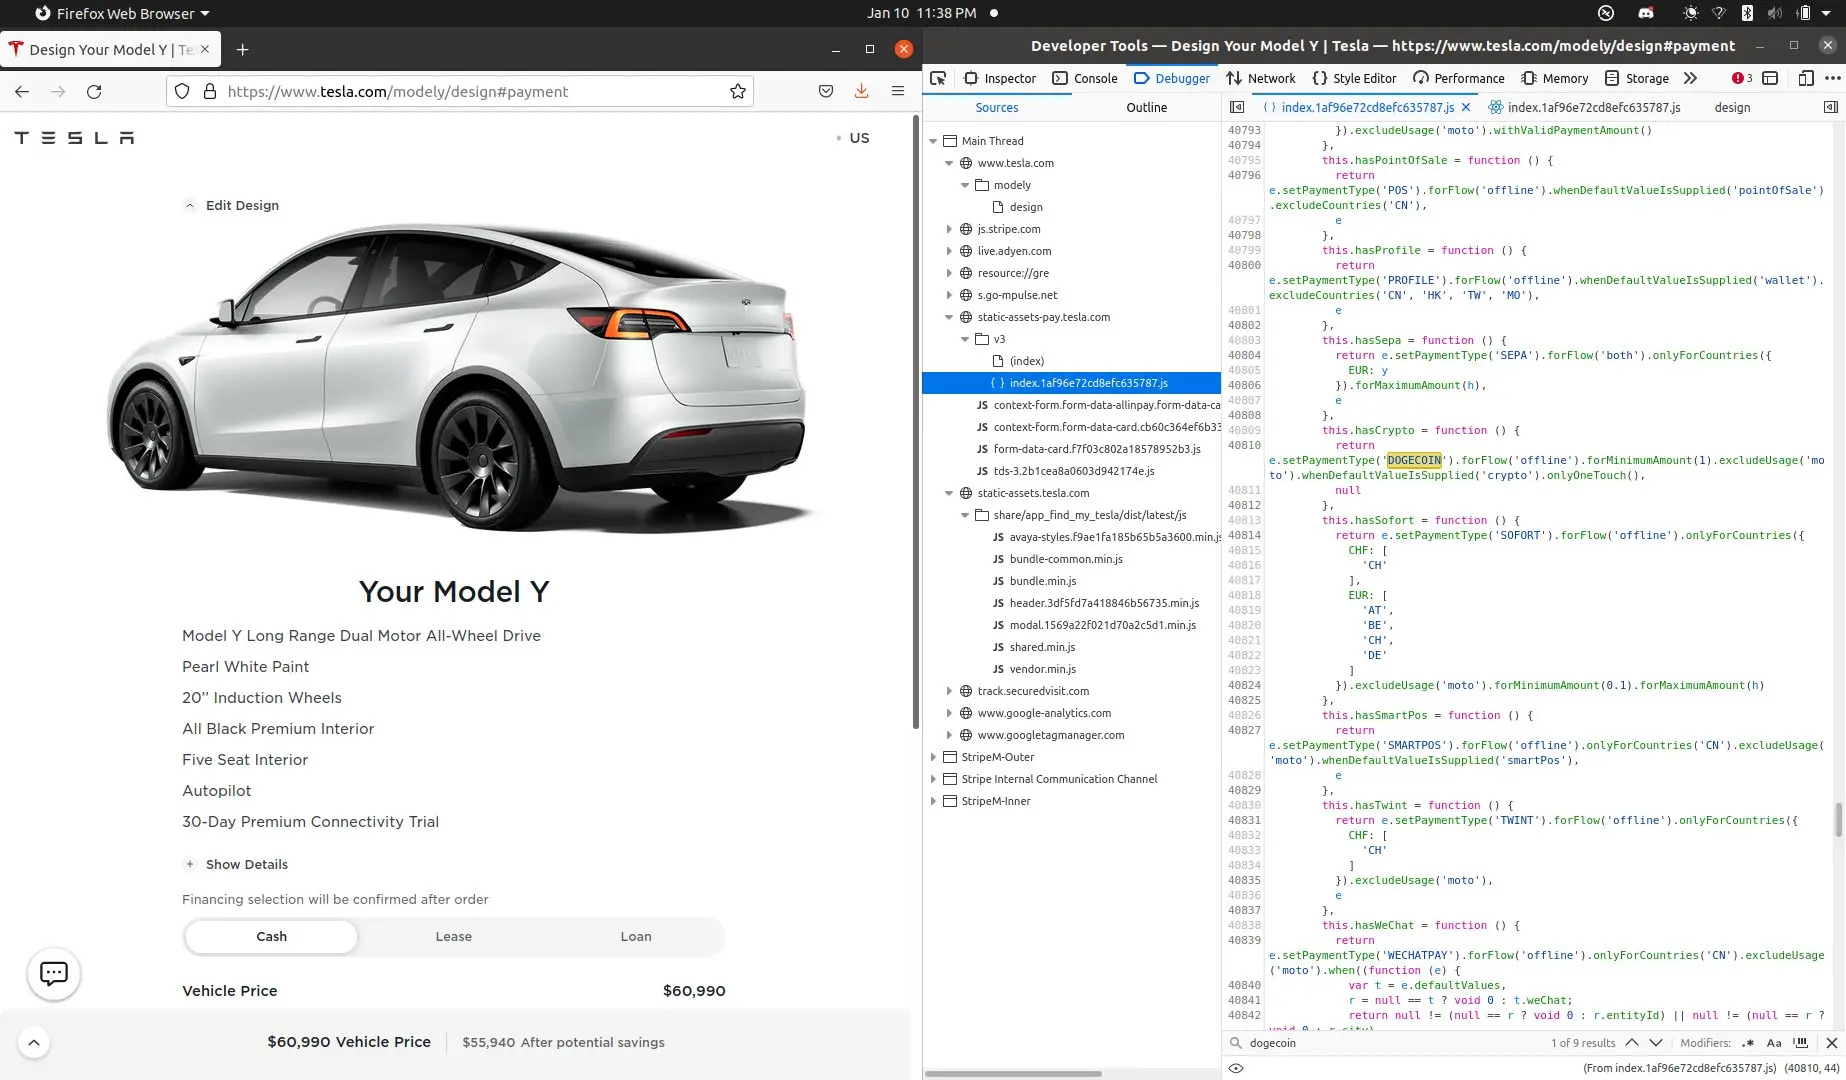
Task: Switch to Outline sub-tab in Debugger
Action: click(1147, 107)
